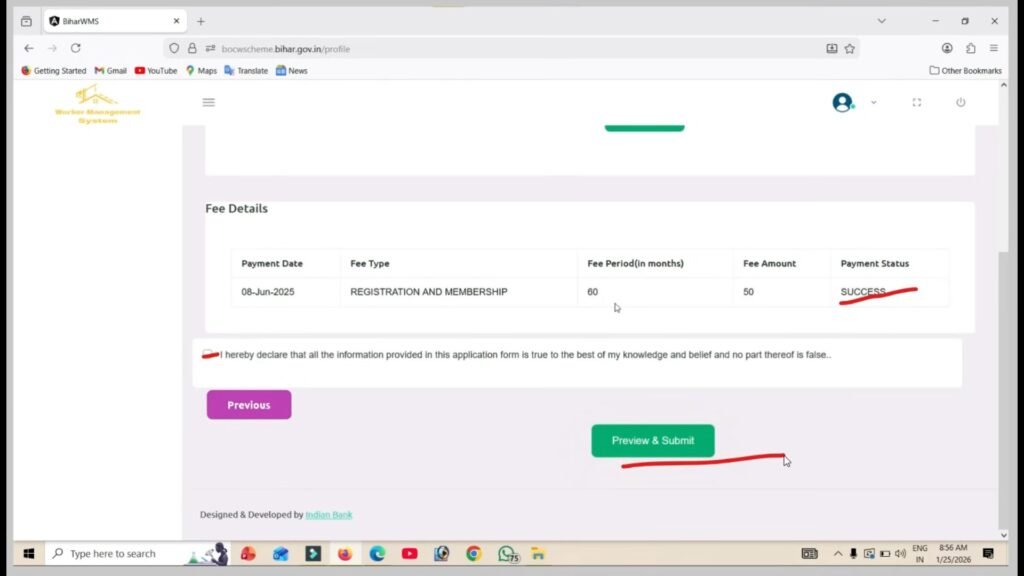Click the SUCCESS payment status text
Screen dimensions: 1024x576
pyautogui.click(x=862, y=291)
